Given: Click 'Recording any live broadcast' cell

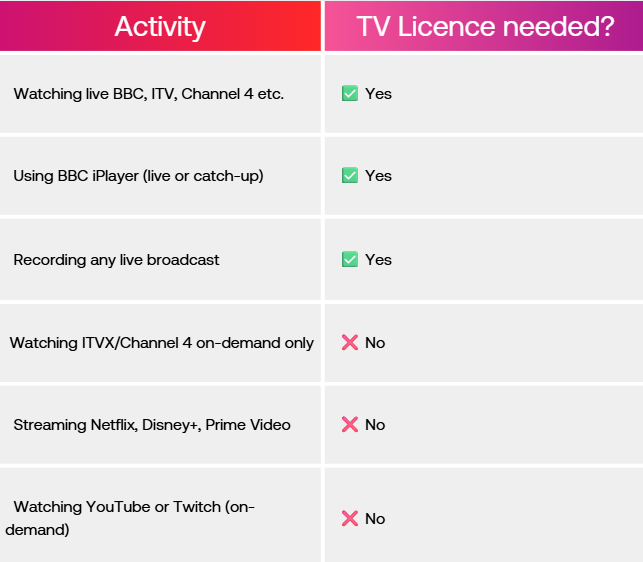Looking at the screenshot, I should pos(116,260).
